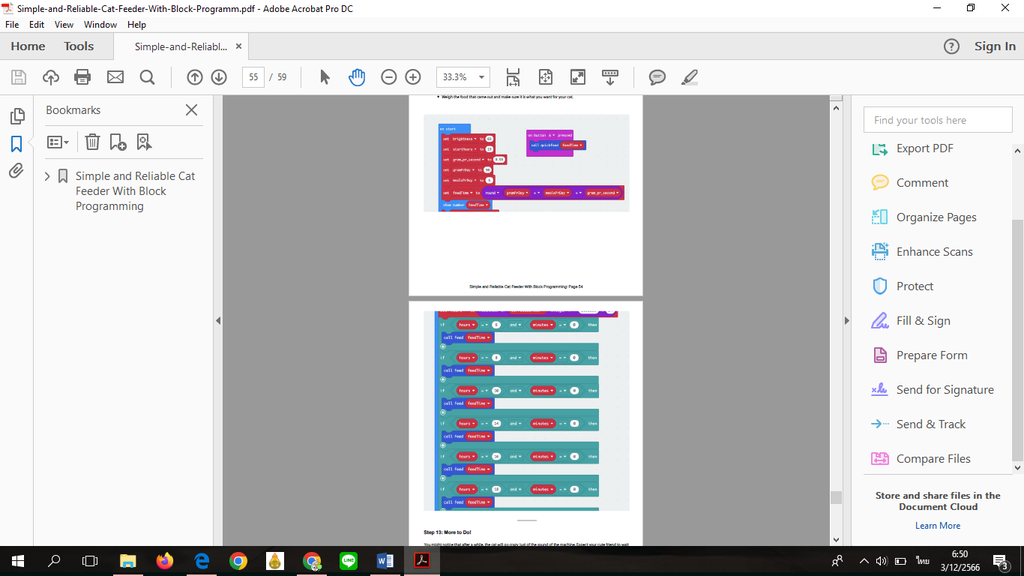Click the document vertical scrollbar thumb
The height and width of the screenshot is (576, 1024).
pyautogui.click(x=836, y=498)
